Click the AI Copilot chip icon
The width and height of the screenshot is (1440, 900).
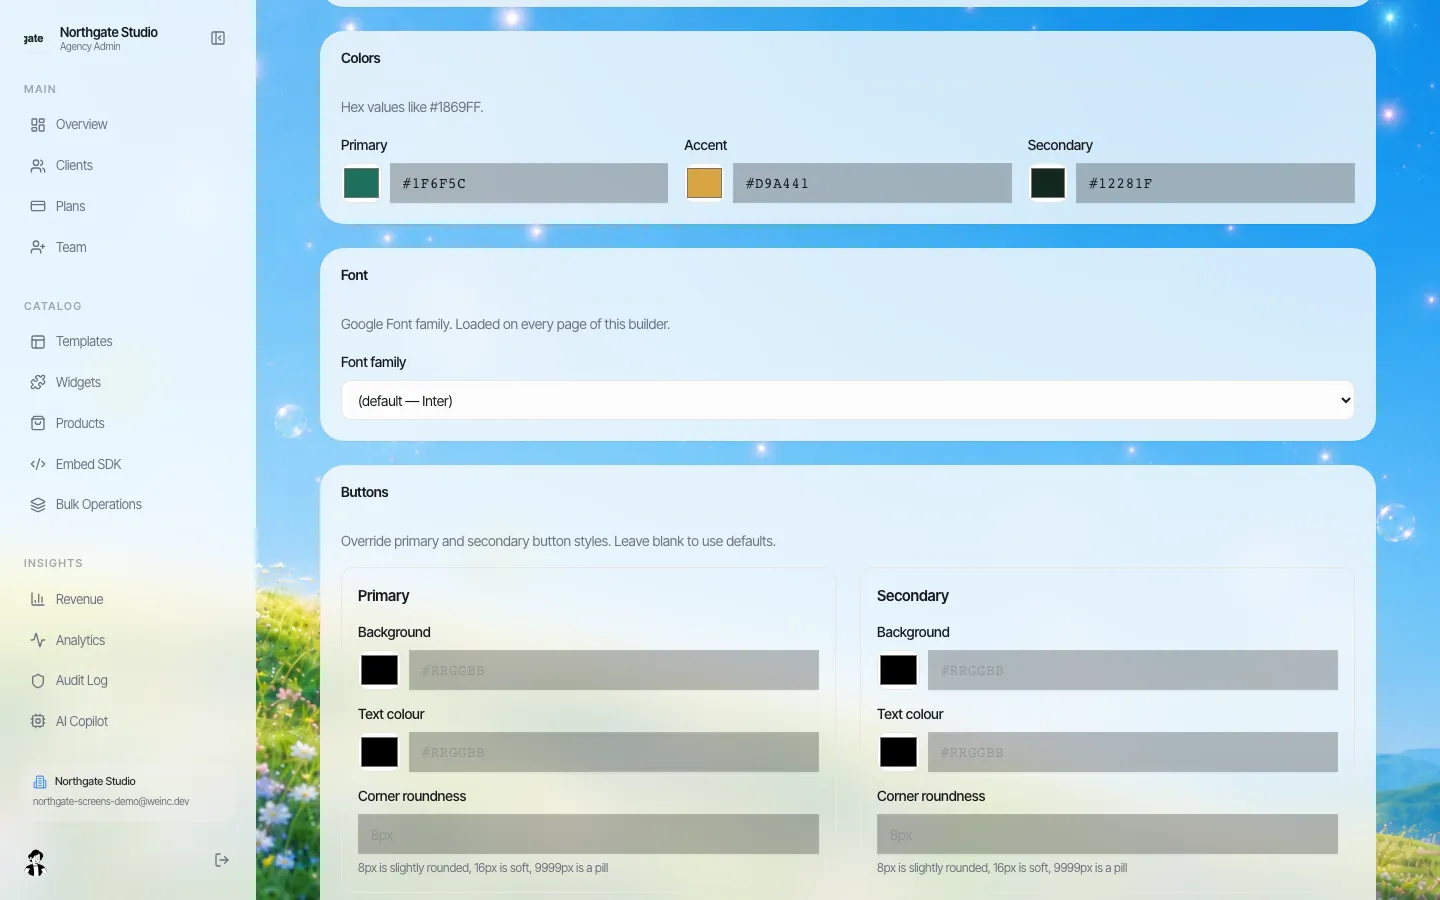click(x=38, y=721)
